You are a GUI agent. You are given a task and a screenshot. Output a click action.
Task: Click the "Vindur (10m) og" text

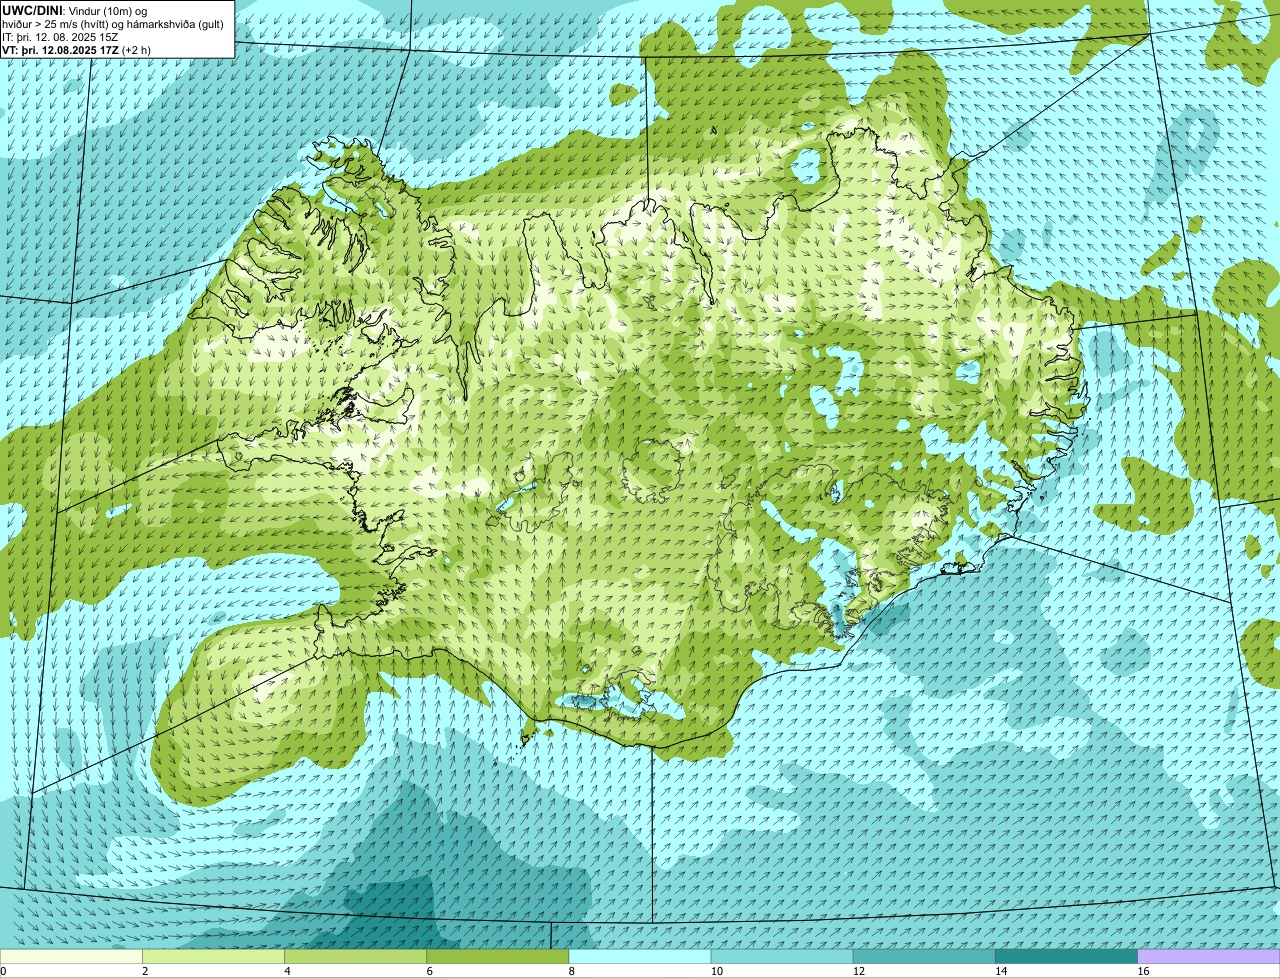(x=107, y=10)
